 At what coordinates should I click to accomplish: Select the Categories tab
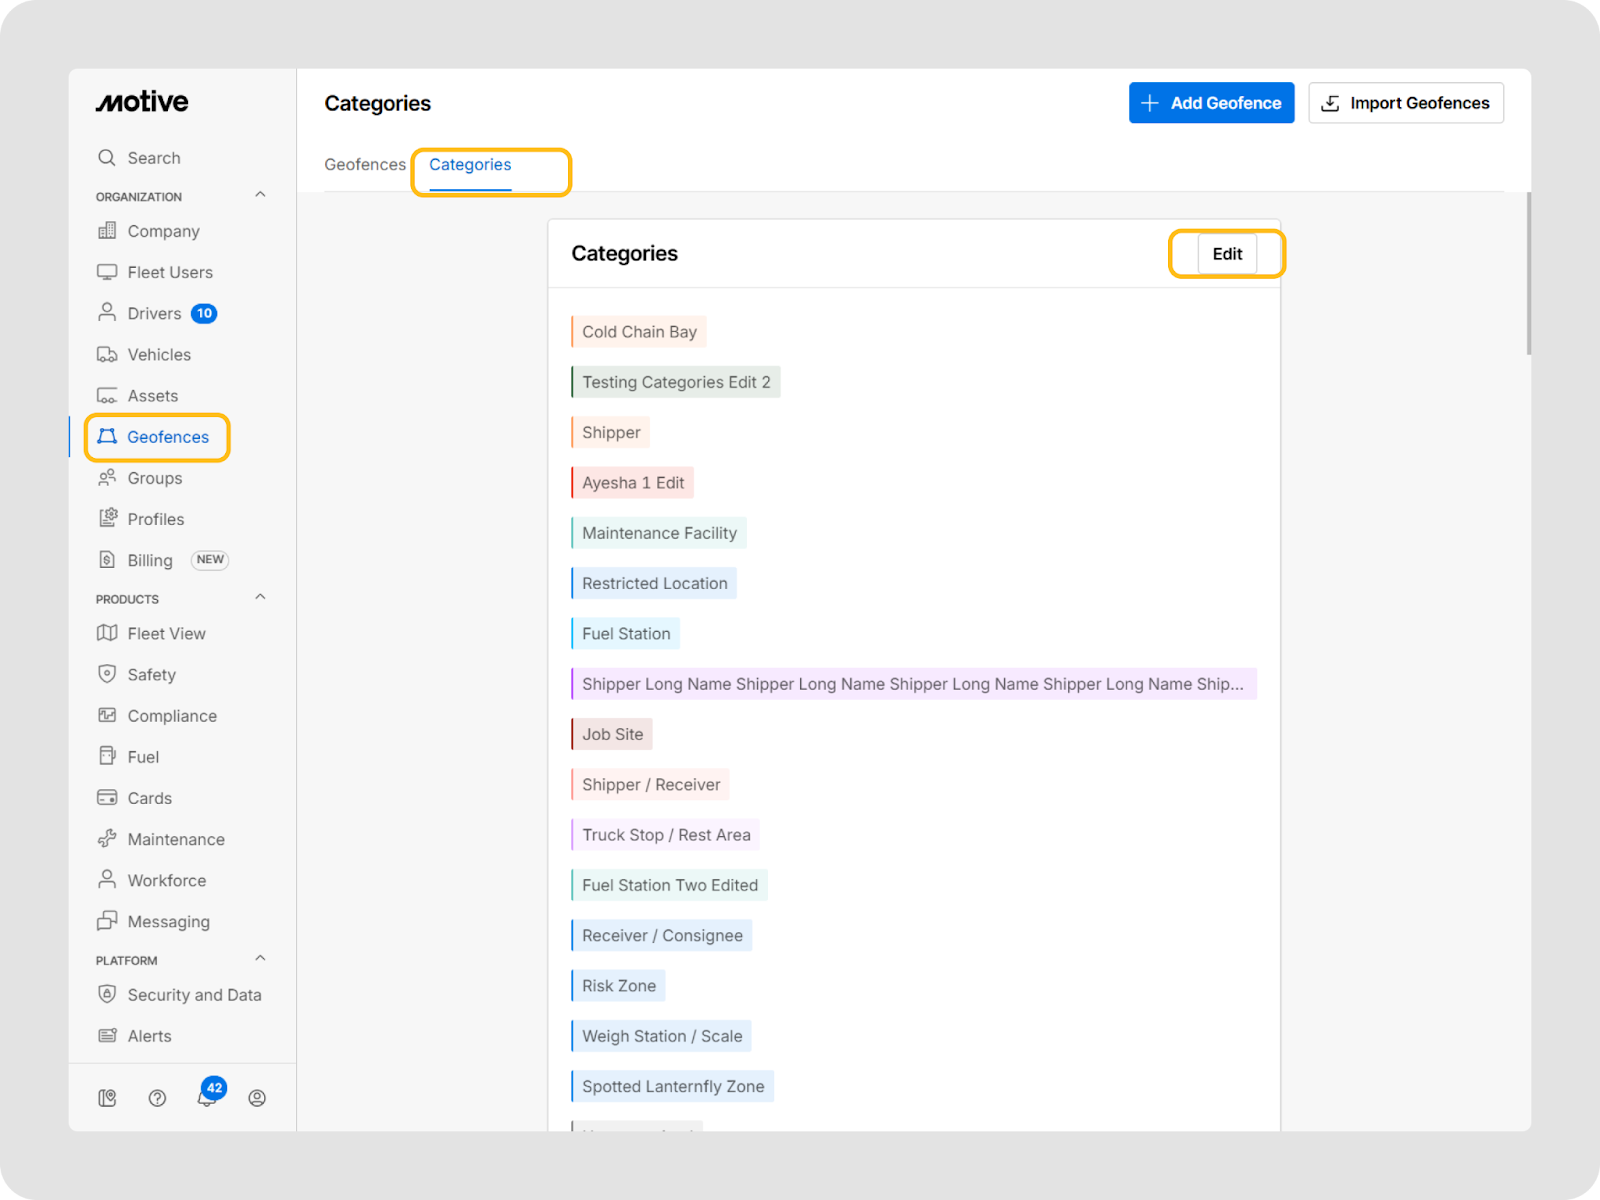click(470, 165)
